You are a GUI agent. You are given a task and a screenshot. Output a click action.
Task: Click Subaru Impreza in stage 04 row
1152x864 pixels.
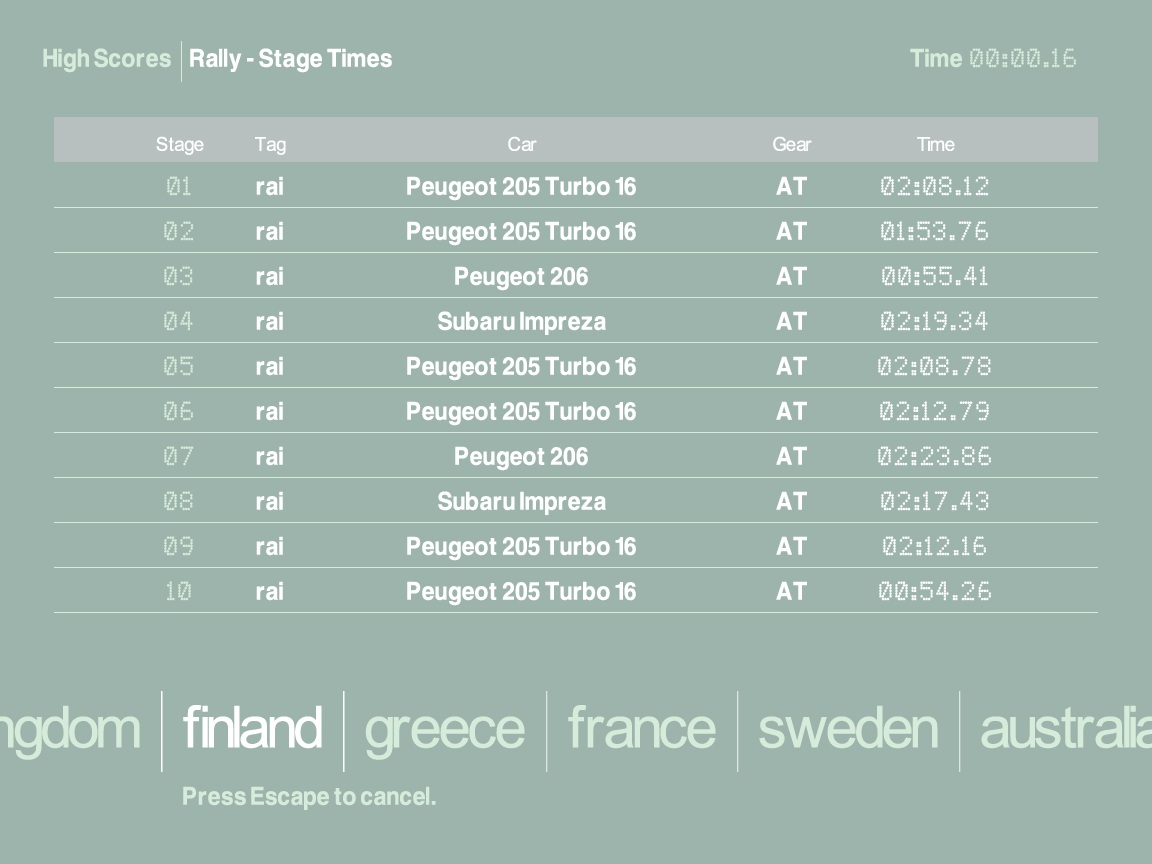[521, 321]
